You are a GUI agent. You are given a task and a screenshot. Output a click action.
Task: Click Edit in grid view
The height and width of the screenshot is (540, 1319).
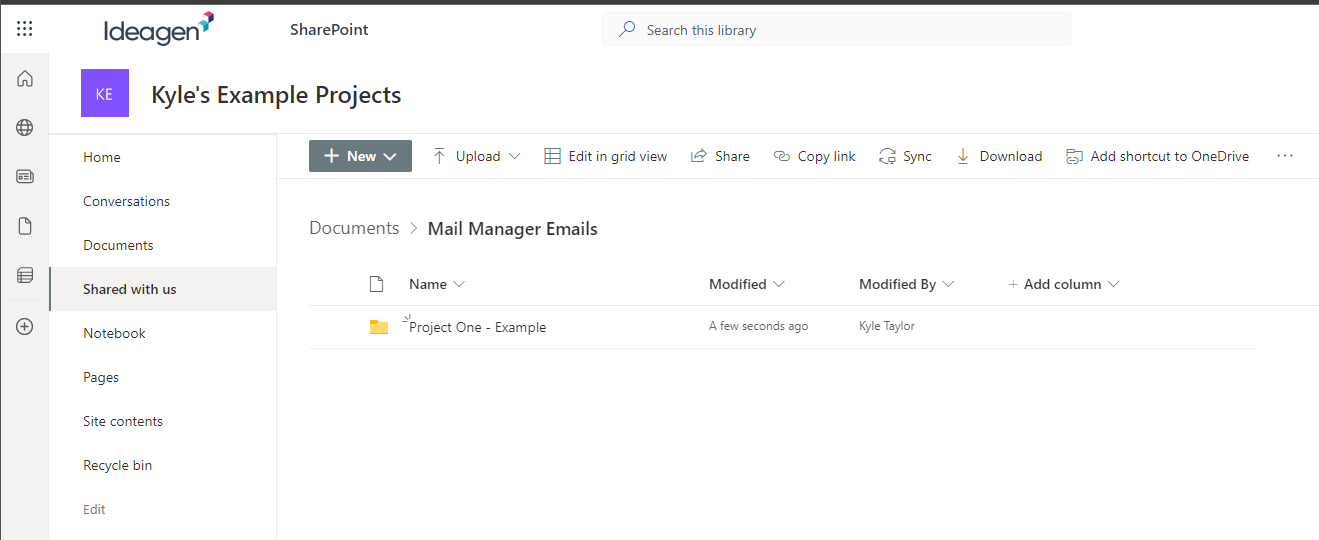(605, 156)
